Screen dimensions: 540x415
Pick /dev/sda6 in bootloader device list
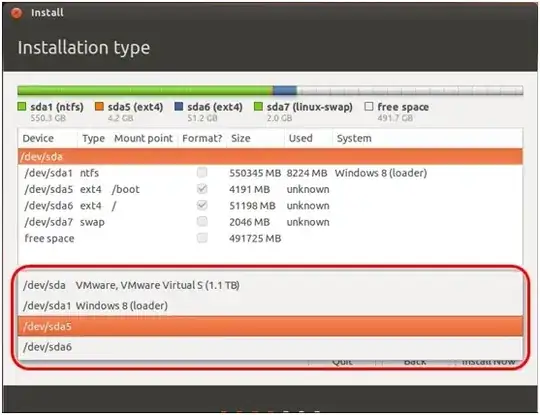pyautogui.click(x=270, y=347)
